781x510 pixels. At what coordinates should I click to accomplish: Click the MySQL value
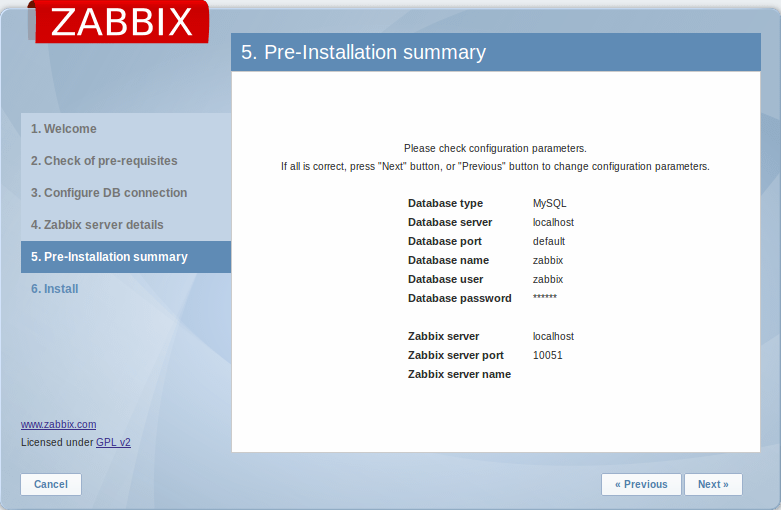pyautogui.click(x=549, y=203)
